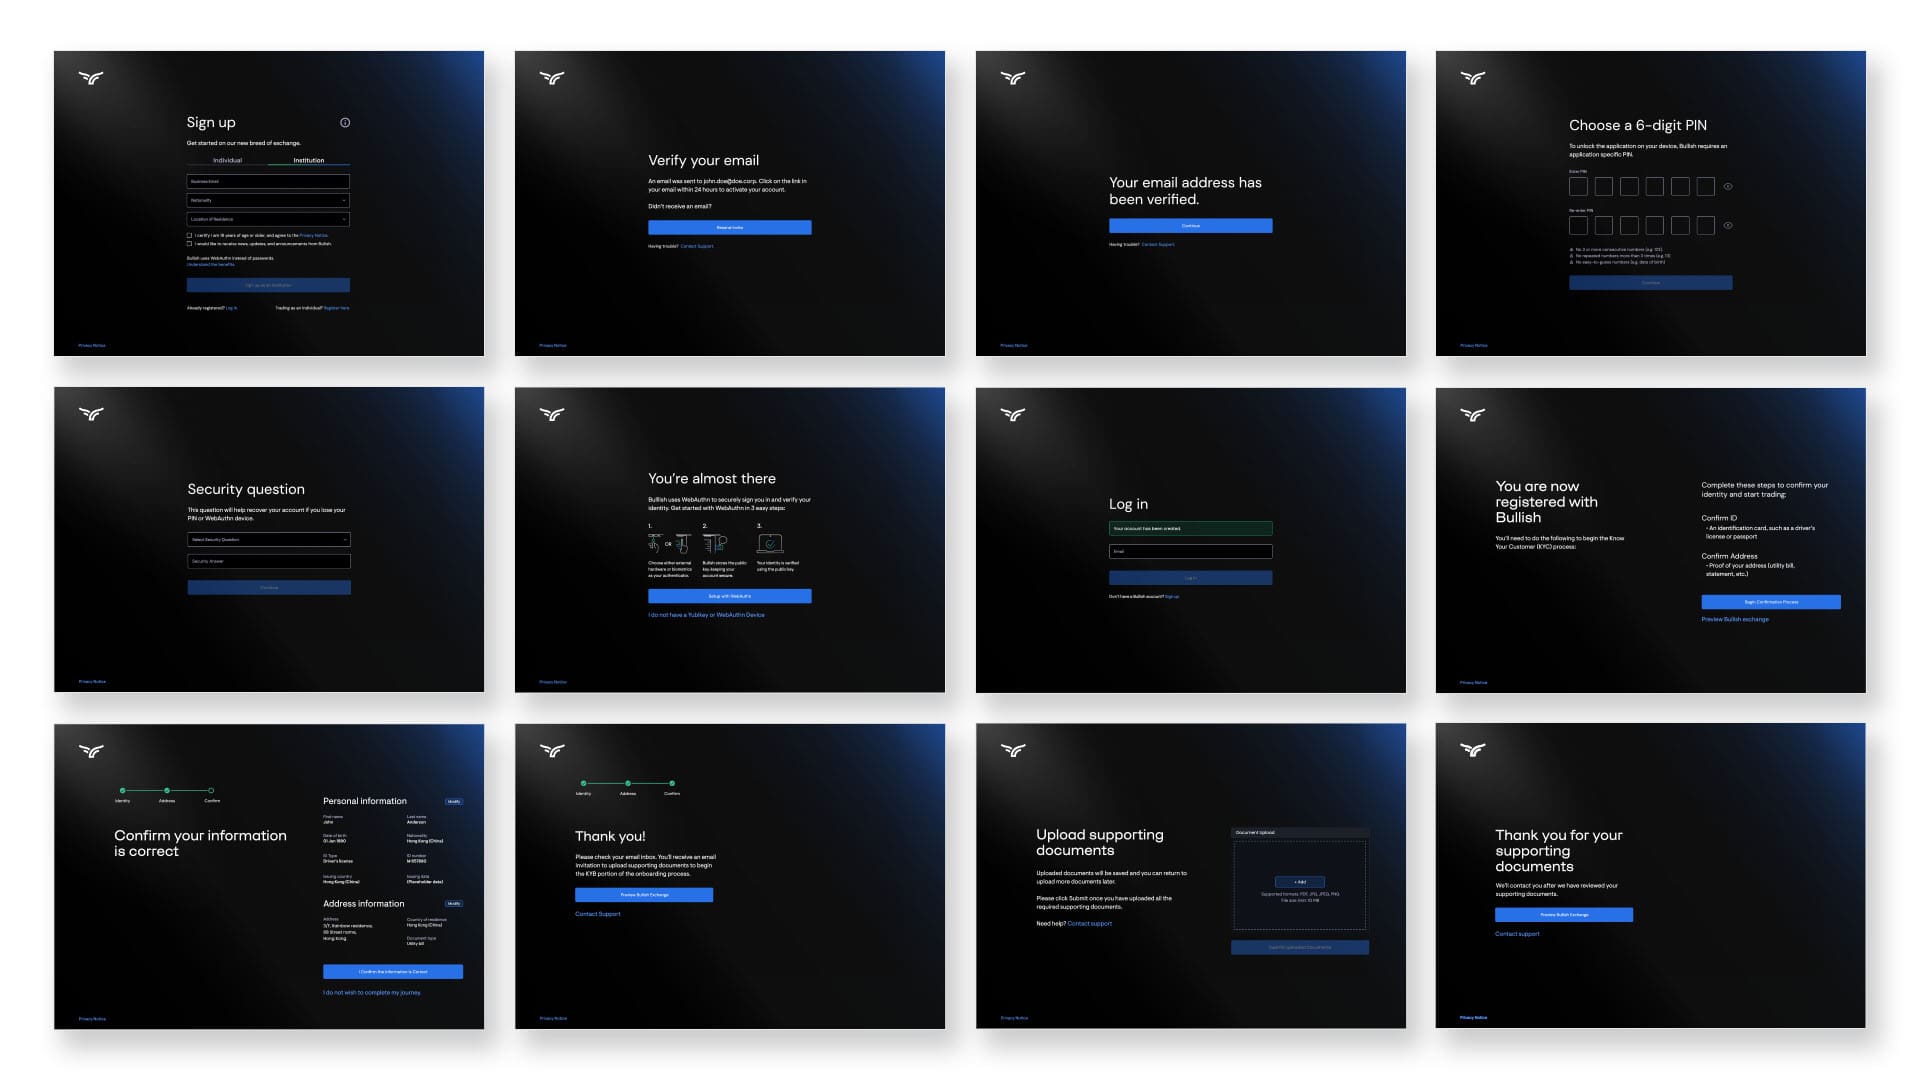Screen dimensions: 1920x1080
Task: Show Re-enter PIN digits with eye icon
Action: click(x=1728, y=226)
